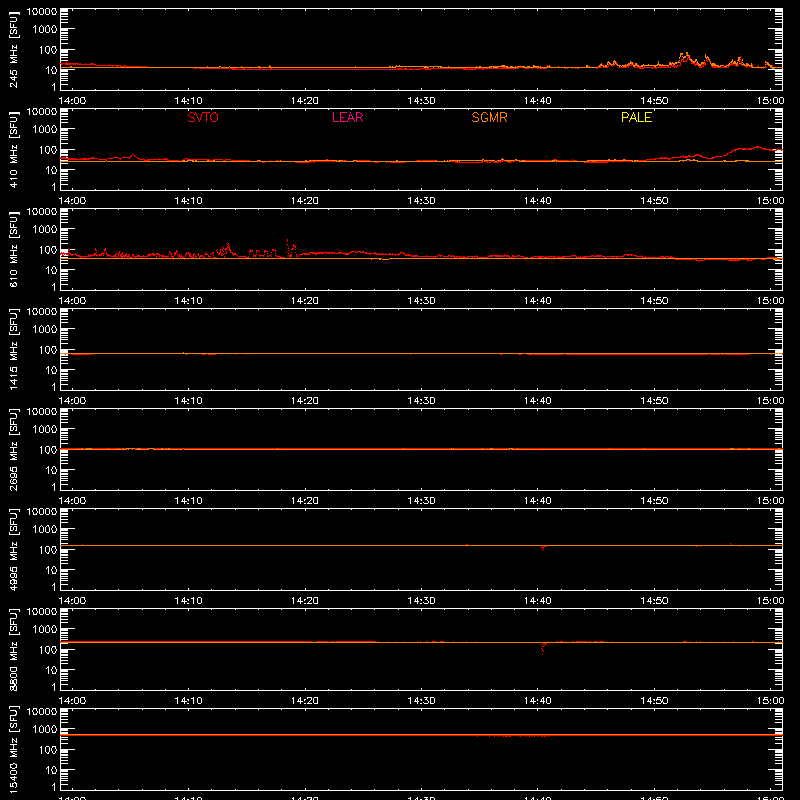Select the '245 MHz [SFU]' axis label
Image resolution: width=800 pixels, height=800 pixels.
click(14, 49)
